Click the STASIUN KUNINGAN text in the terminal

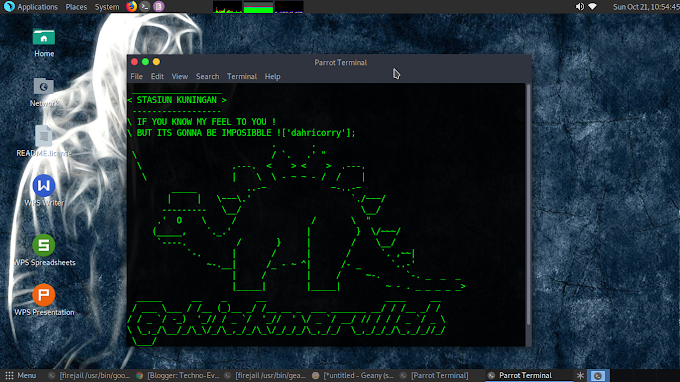point(177,100)
